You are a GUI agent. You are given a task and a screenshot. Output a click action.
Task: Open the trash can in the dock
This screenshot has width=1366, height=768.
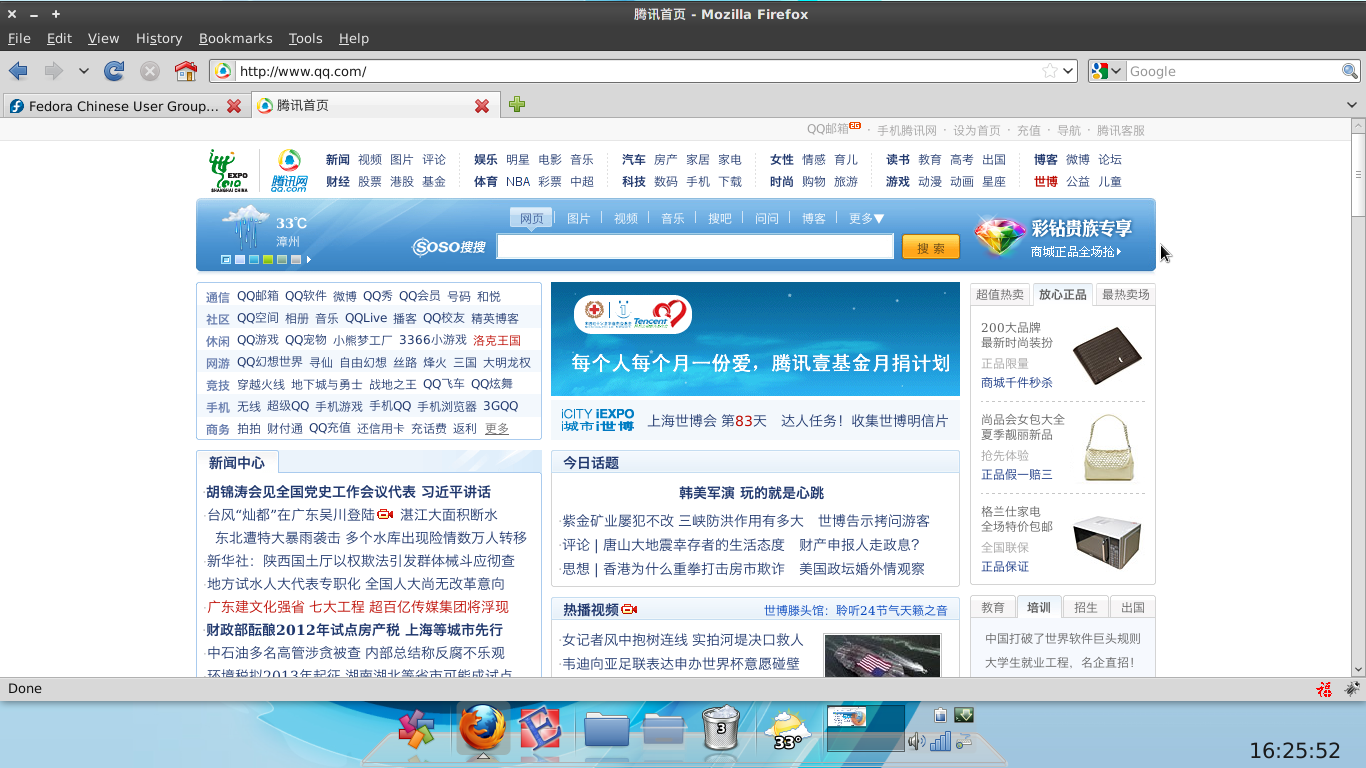point(720,727)
